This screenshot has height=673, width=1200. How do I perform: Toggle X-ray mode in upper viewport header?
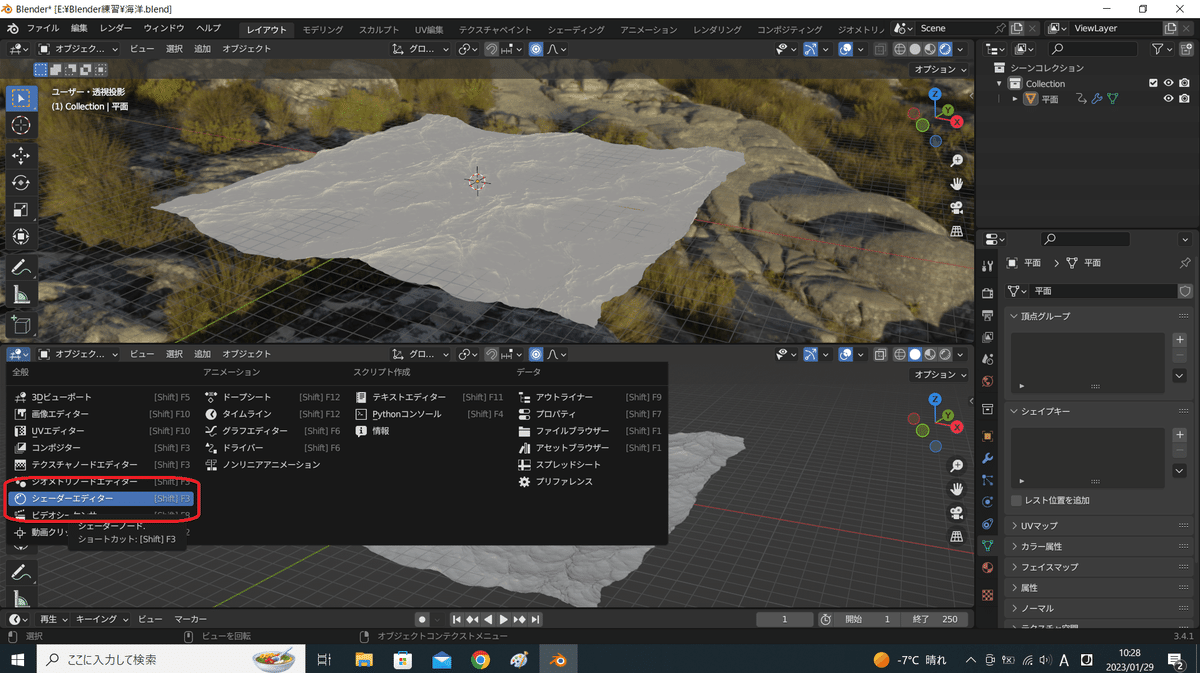coord(880,48)
